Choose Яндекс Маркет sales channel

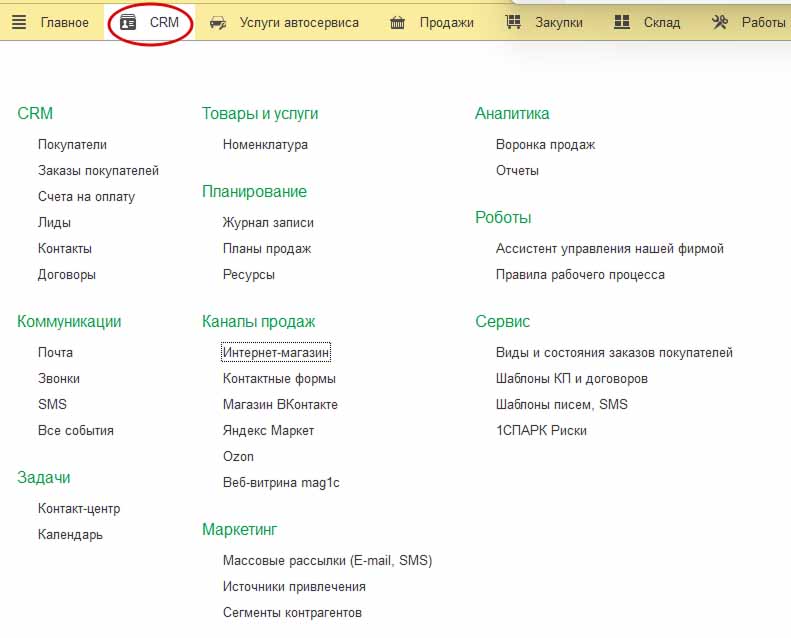pos(268,431)
